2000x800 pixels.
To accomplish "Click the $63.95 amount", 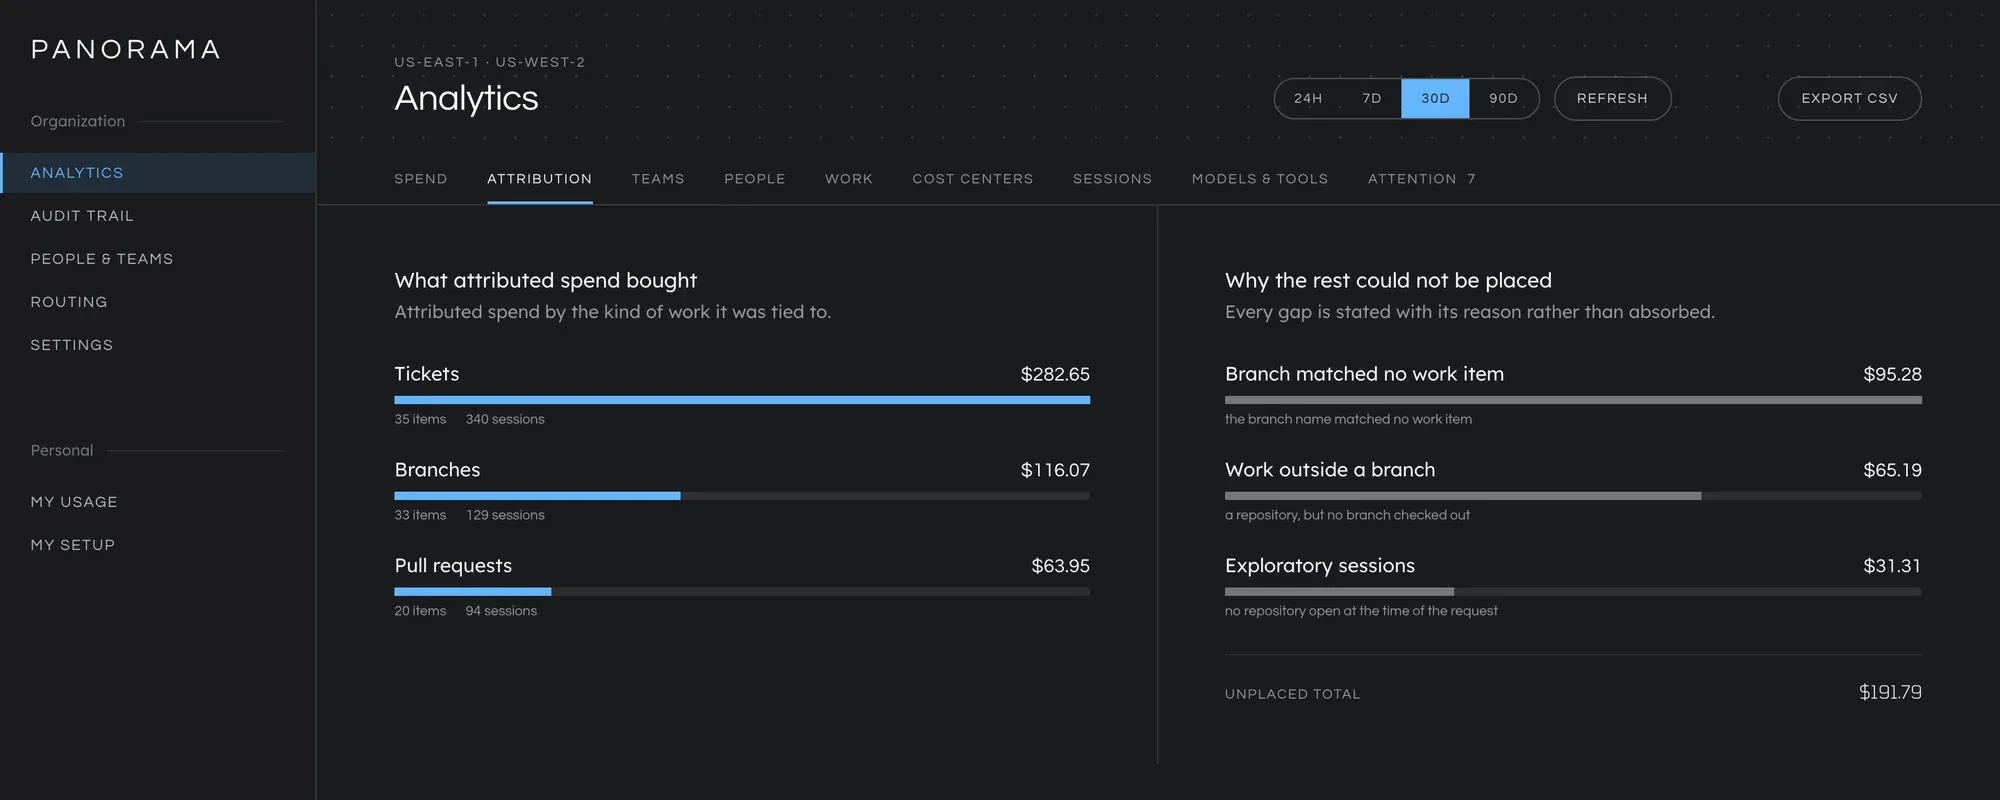I will (x=1060, y=566).
